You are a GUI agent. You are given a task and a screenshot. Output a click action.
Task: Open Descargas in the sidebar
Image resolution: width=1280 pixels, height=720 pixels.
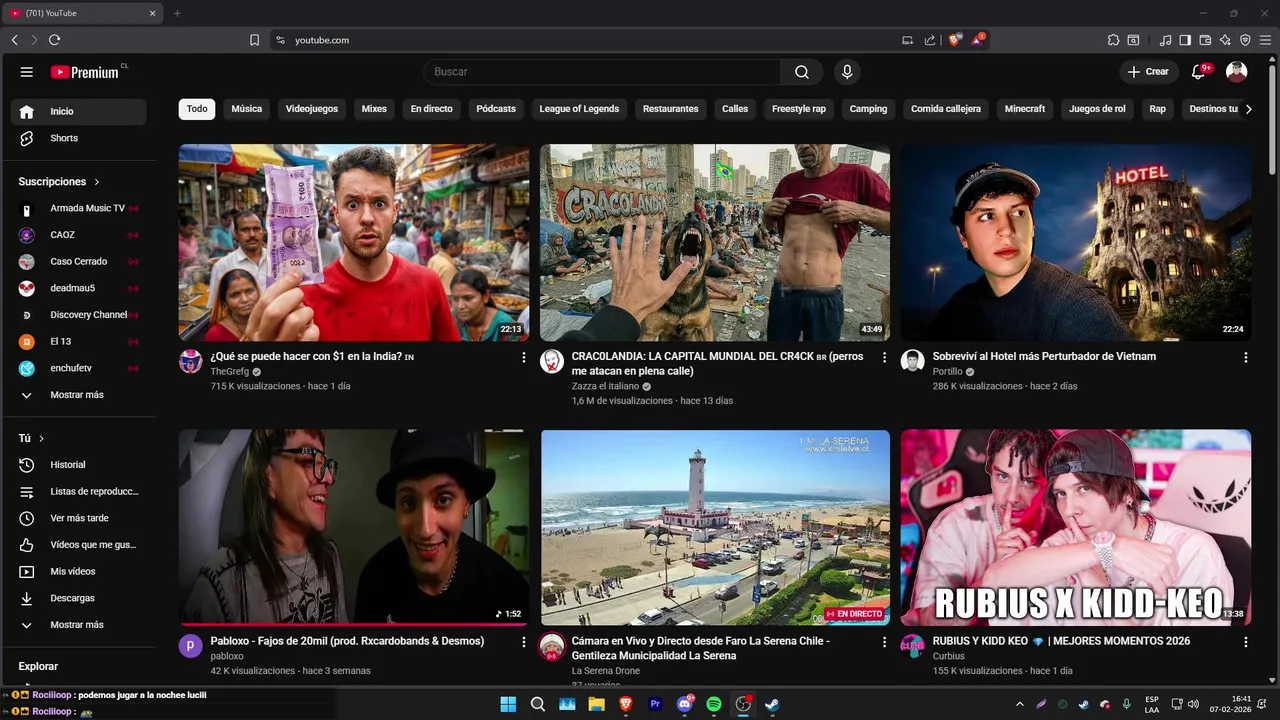point(78,598)
